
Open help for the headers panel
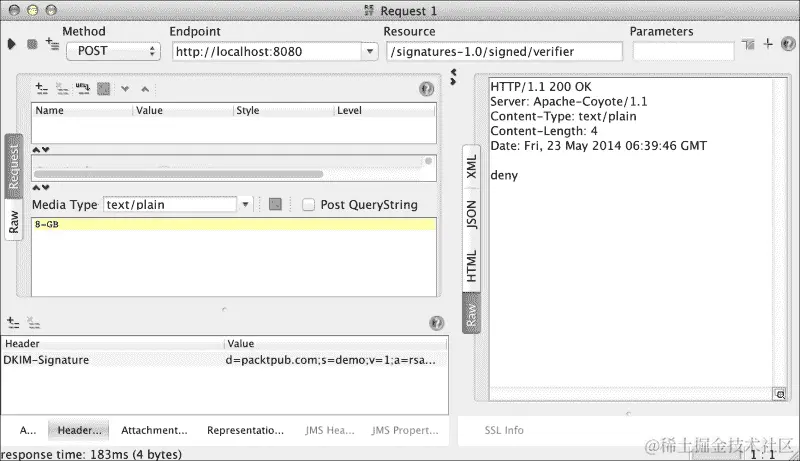[436, 323]
